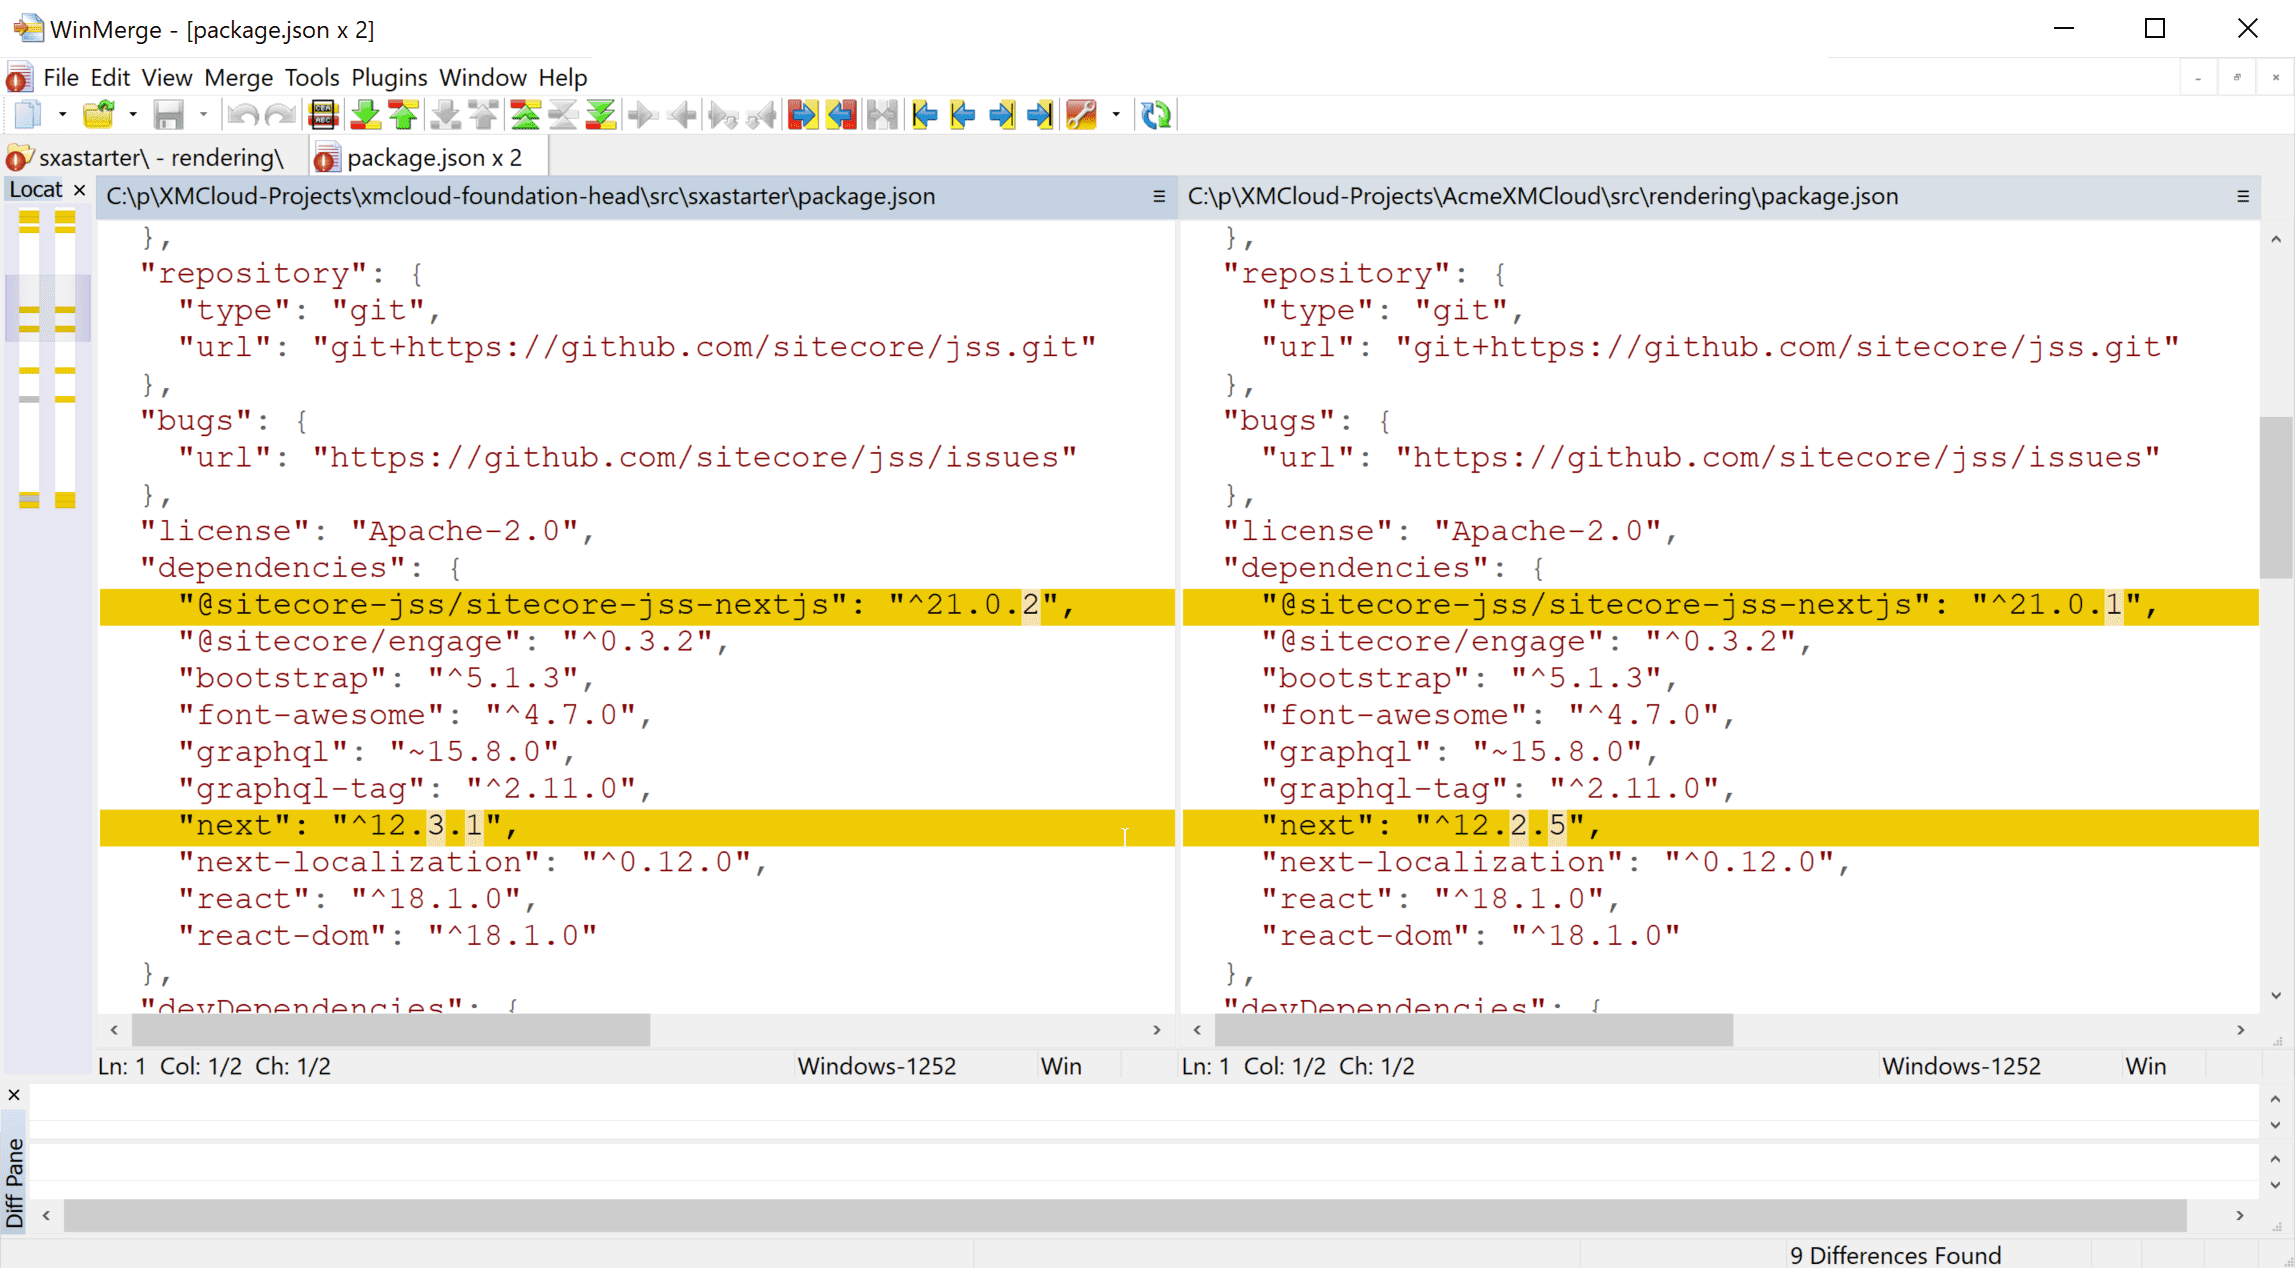Image resolution: width=2295 pixels, height=1268 pixels.
Task: Click the Select Line Difference icon
Action: pyautogui.click(x=323, y=115)
